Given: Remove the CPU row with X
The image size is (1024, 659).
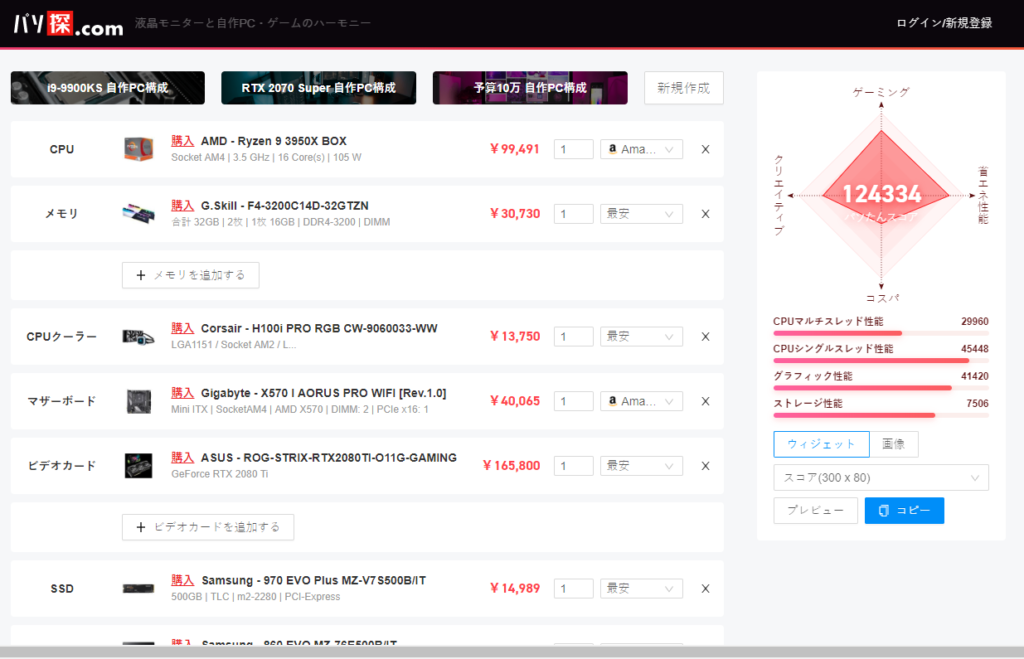Looking at the screenshot, I should coord(705,149).
